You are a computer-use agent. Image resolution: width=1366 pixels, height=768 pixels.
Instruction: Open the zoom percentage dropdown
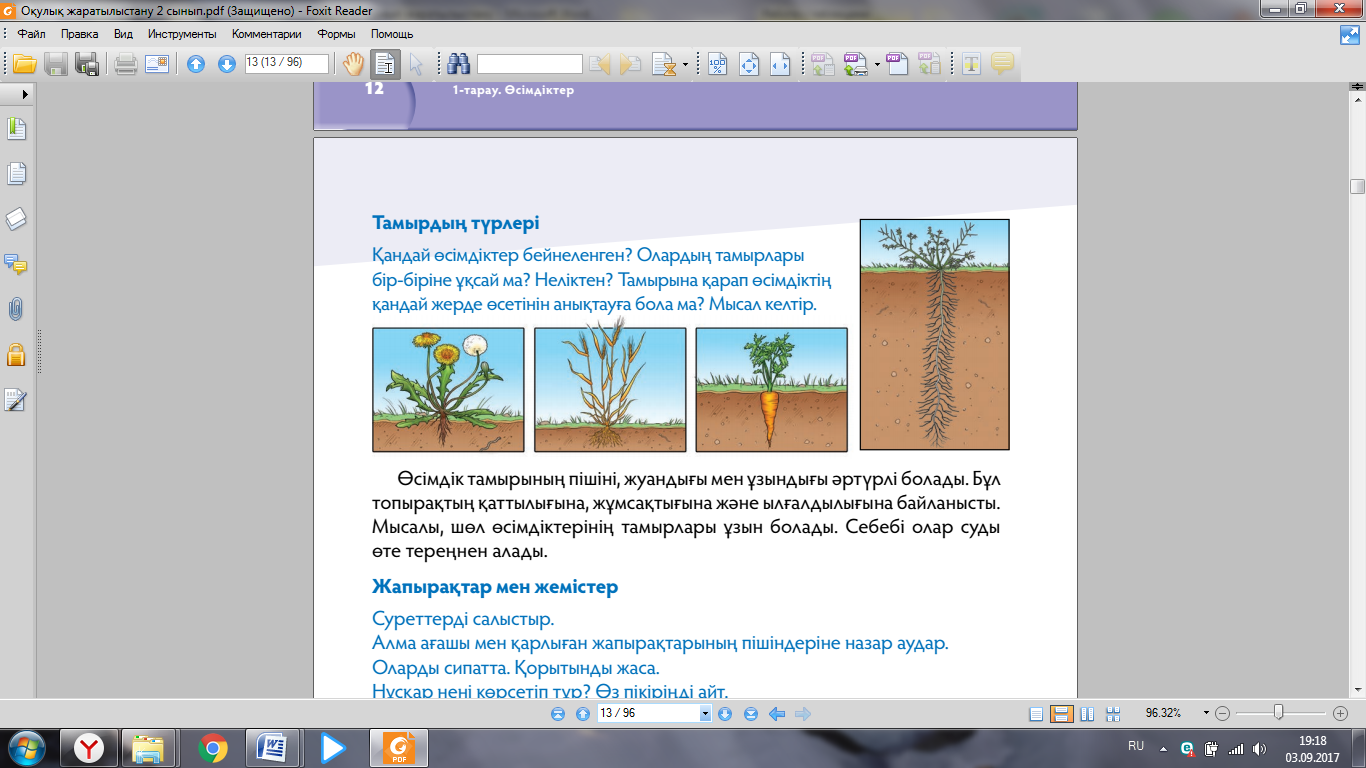point(1207,714)
